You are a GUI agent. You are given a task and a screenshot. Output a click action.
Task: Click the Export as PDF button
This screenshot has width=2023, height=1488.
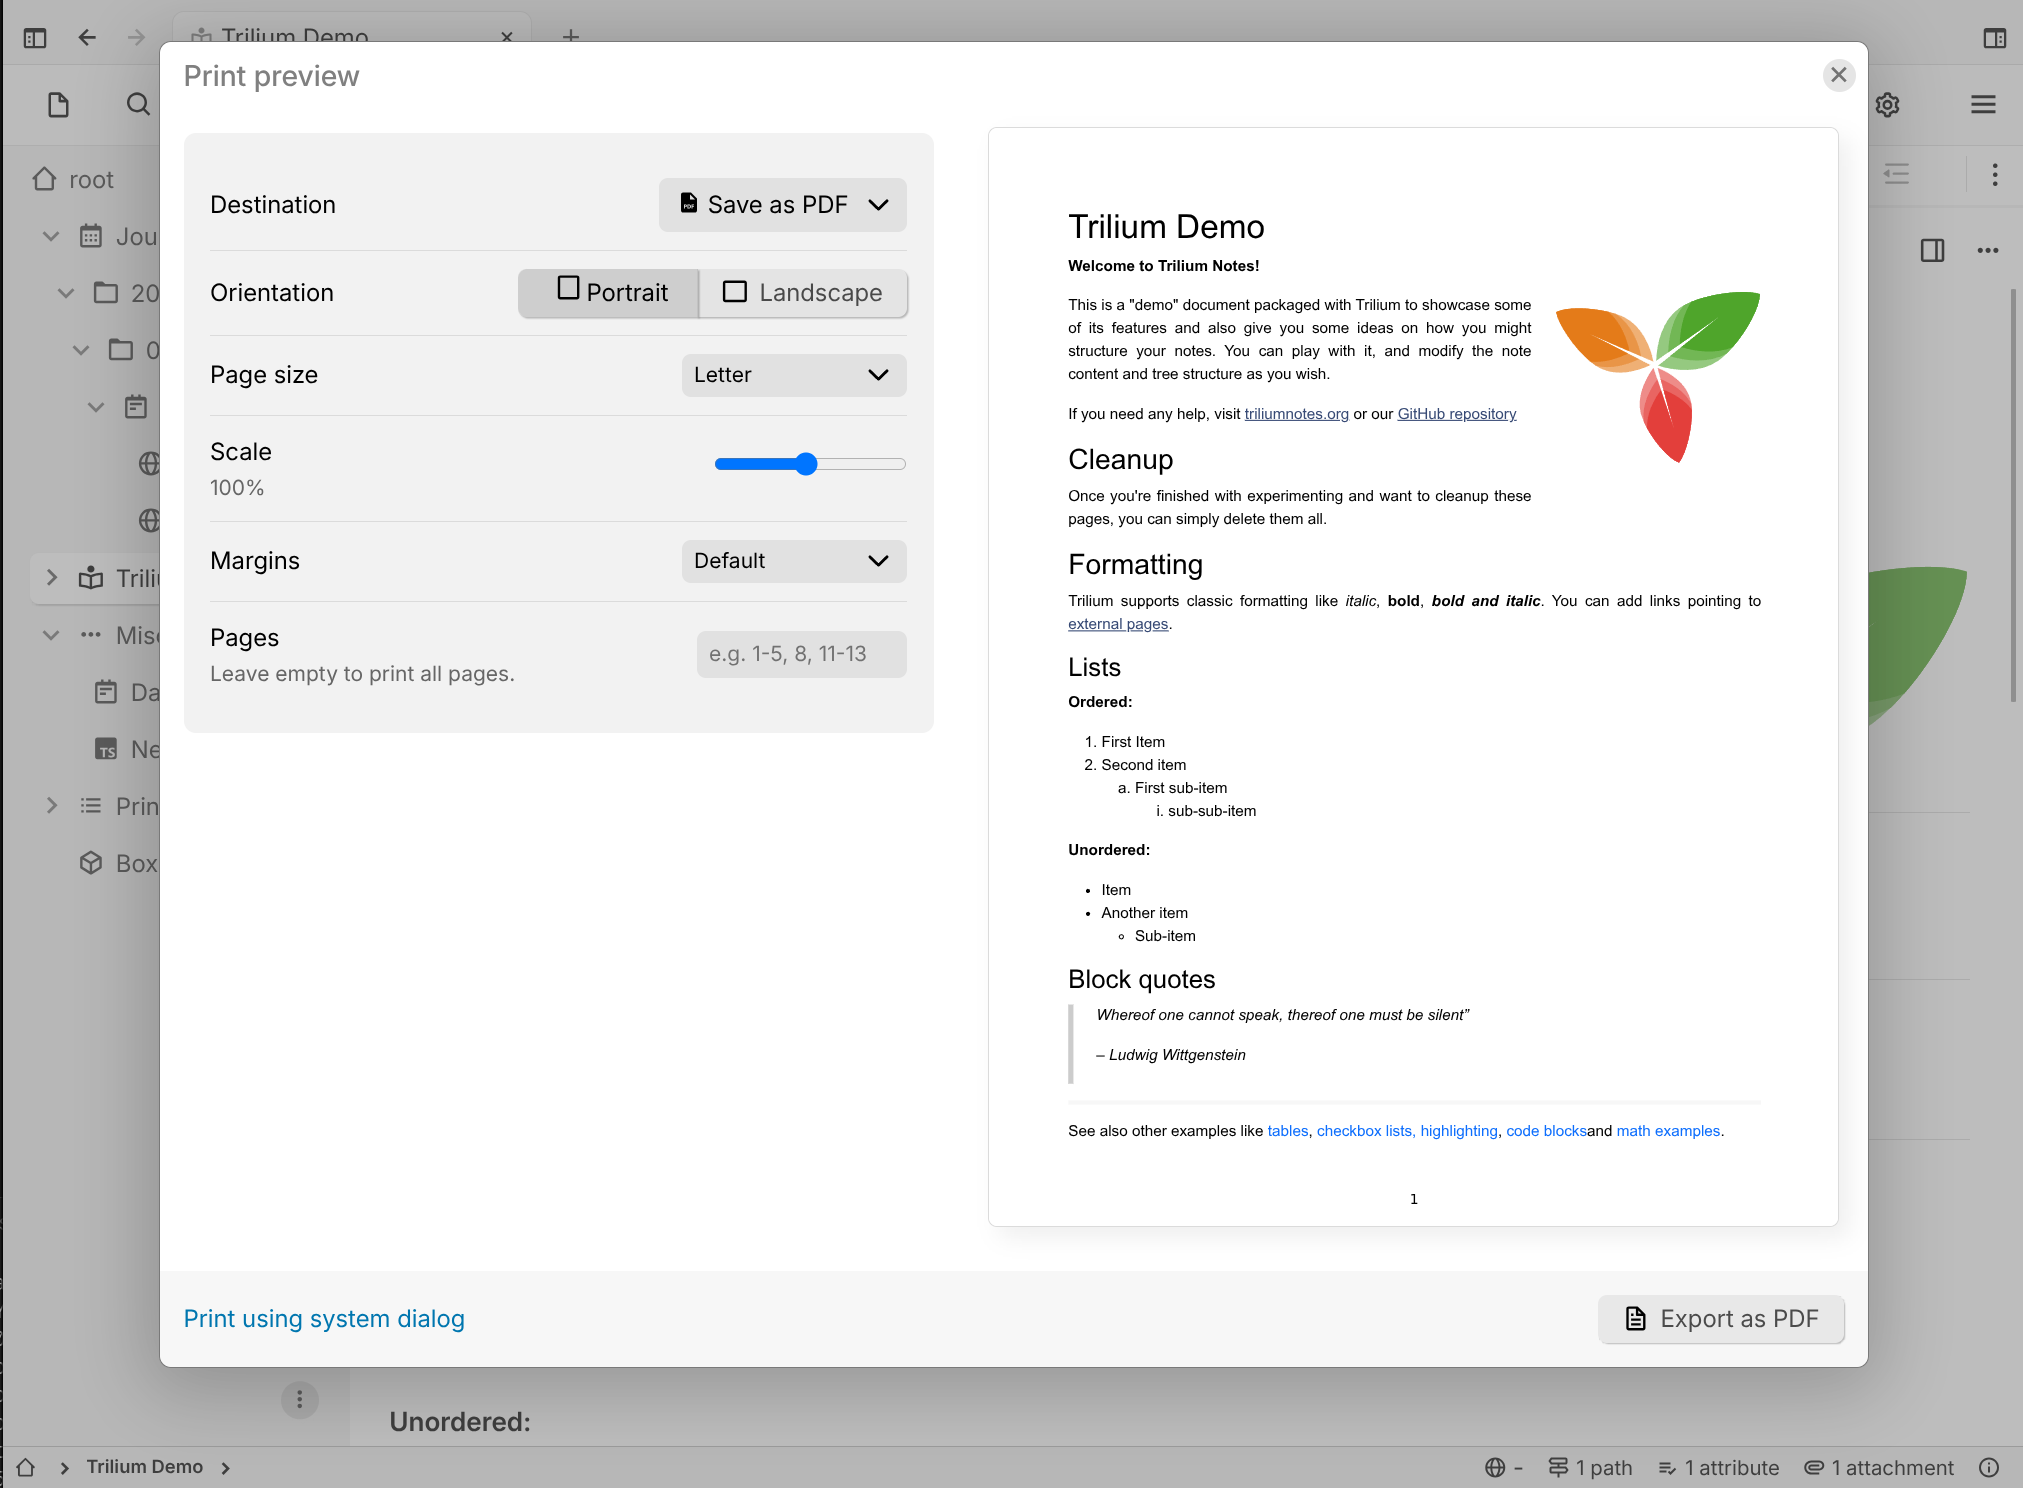click(x=1721, y=1319)
